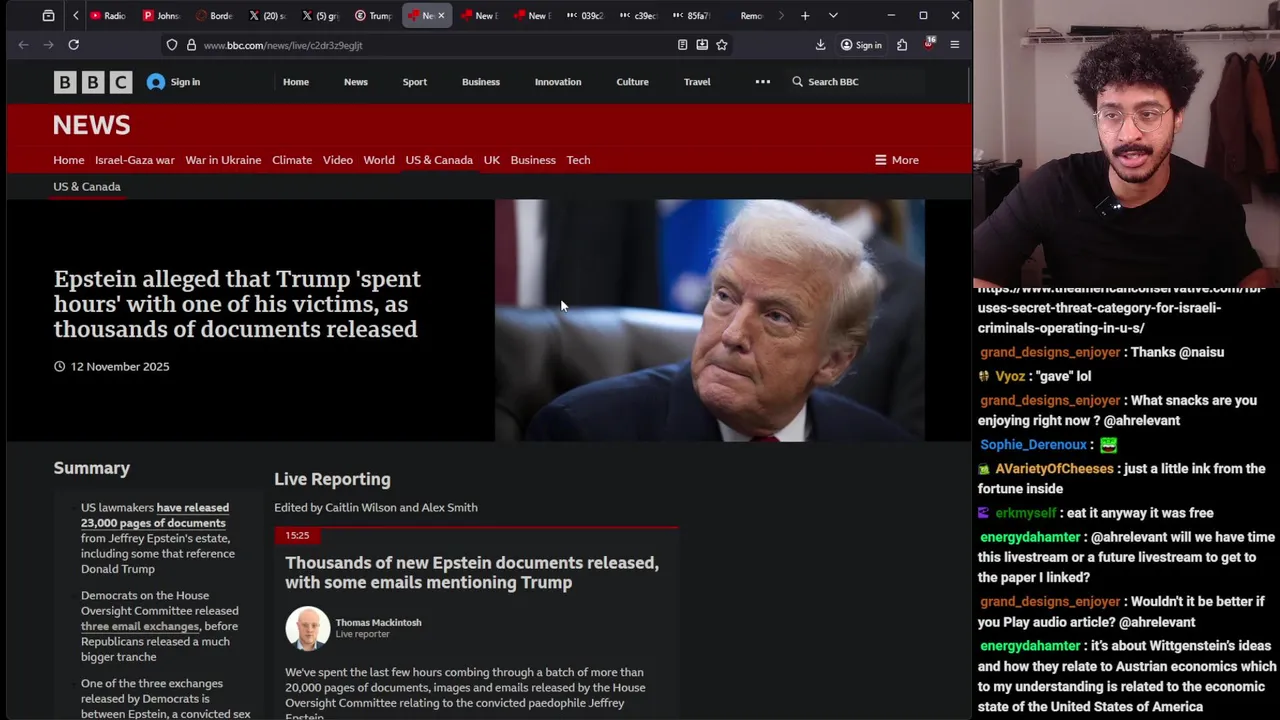Open Business in BBC top navigation
1280x720 pixels.
(481, 82)
